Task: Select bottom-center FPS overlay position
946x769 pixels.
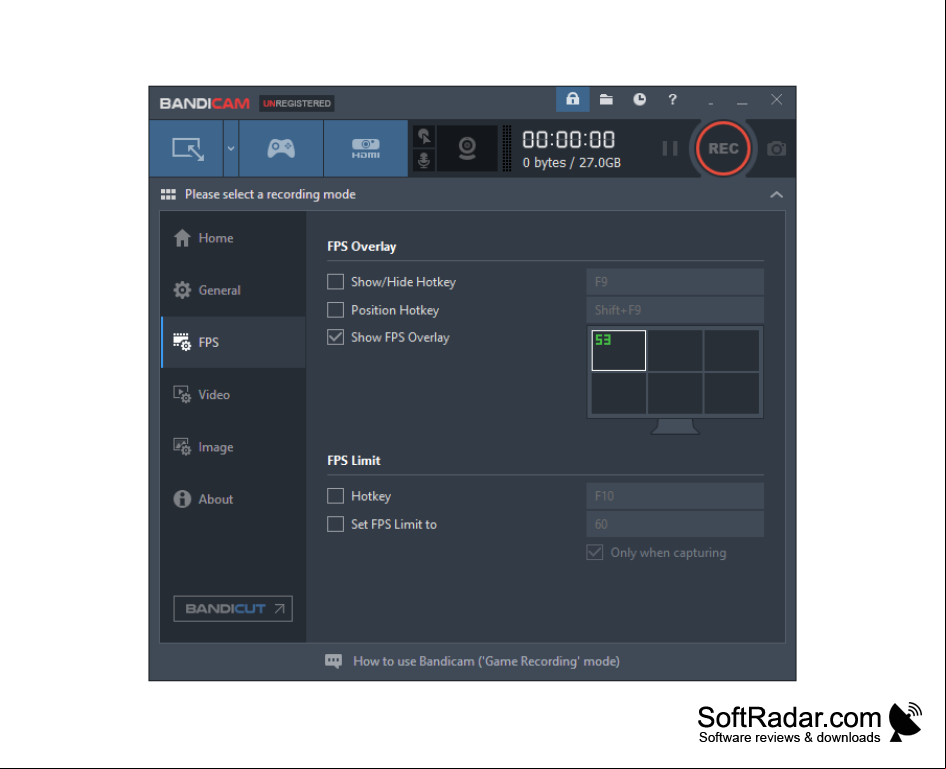Action: tap(675, 393)
